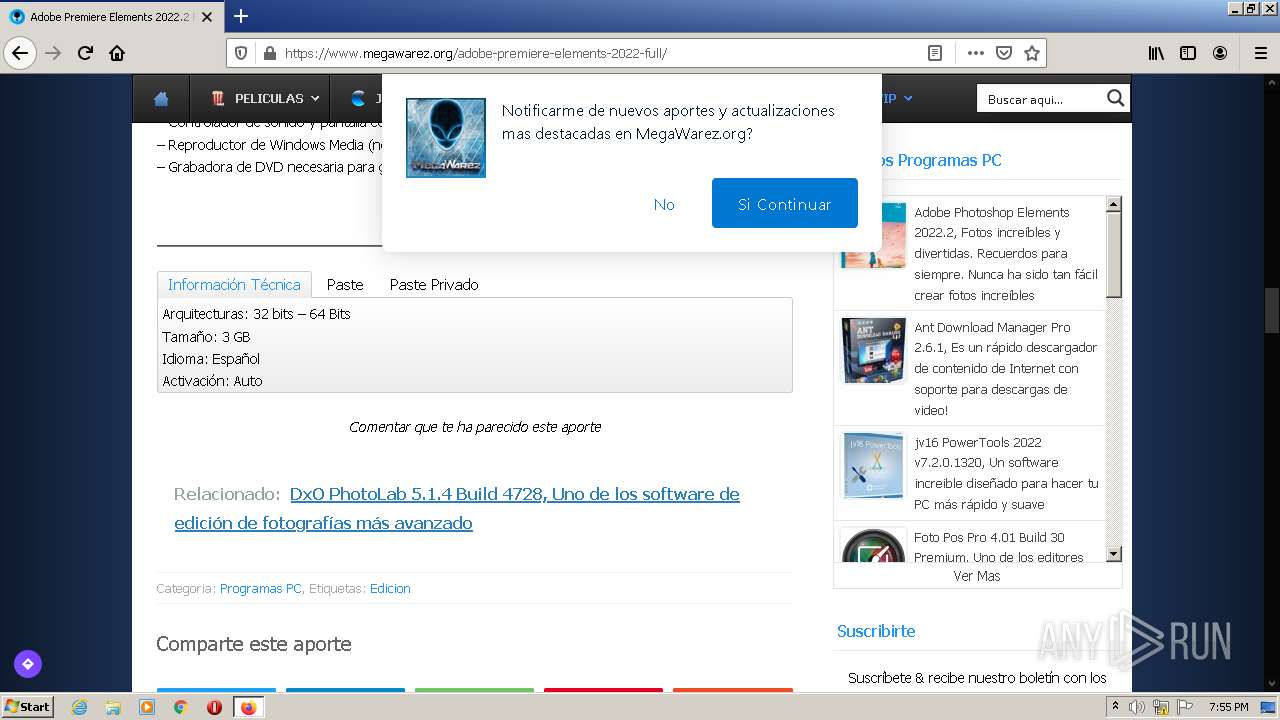Viewport: 1280px width, 720px height.
Task: Open Ant Download Manager Pro thumbnail
Action: point(873,350)
